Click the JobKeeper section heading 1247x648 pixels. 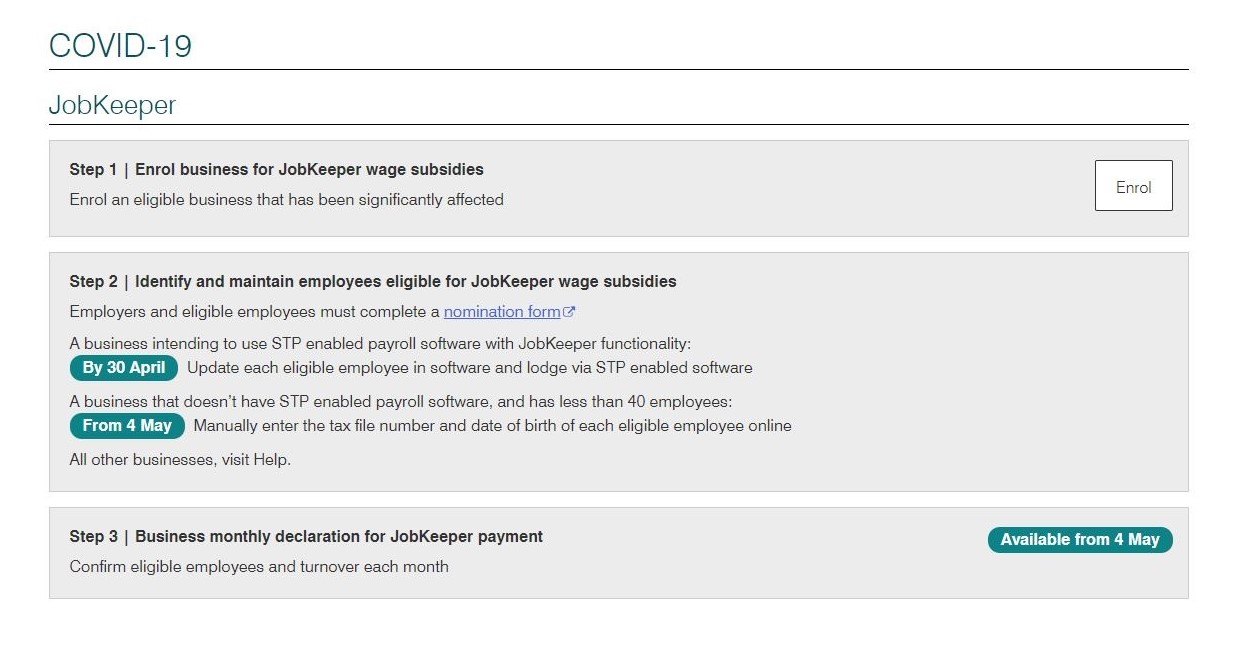(112, 105)
